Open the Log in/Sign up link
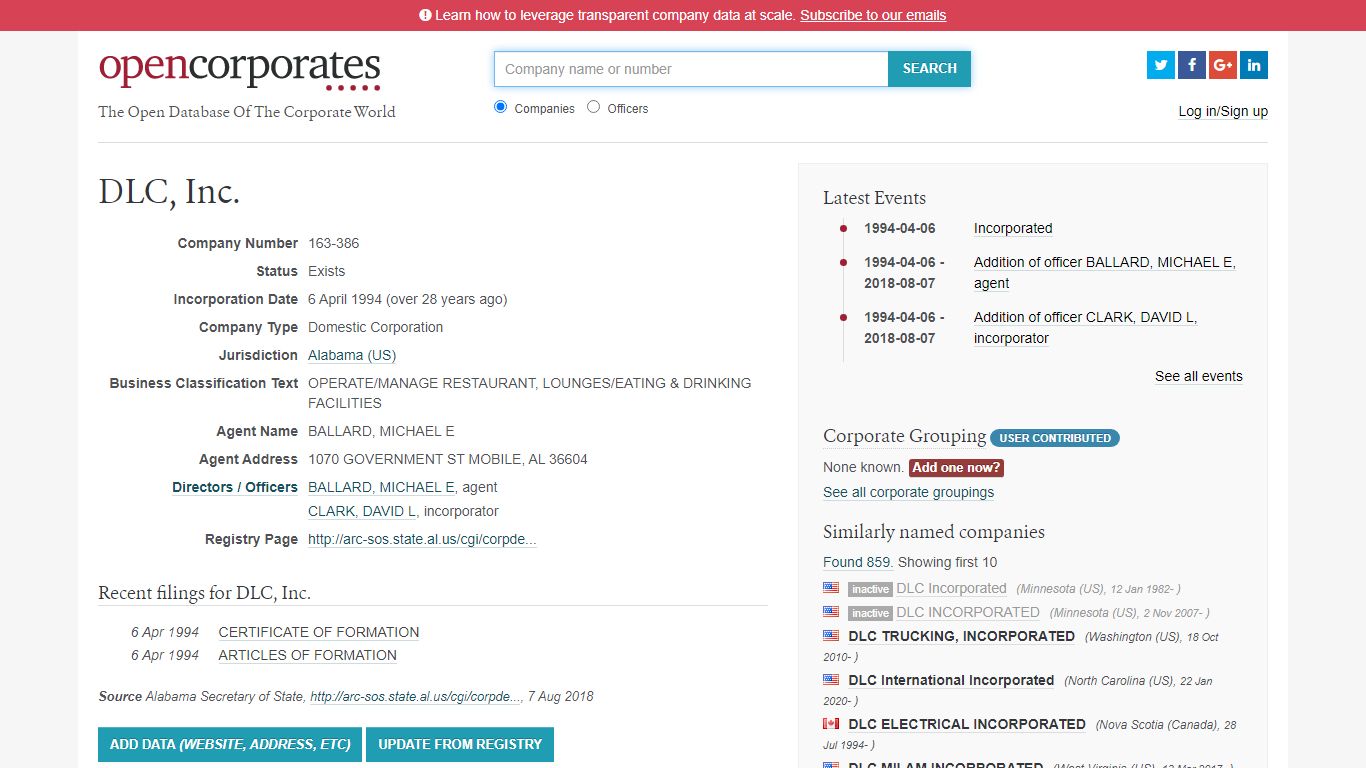 [1223, 111]
